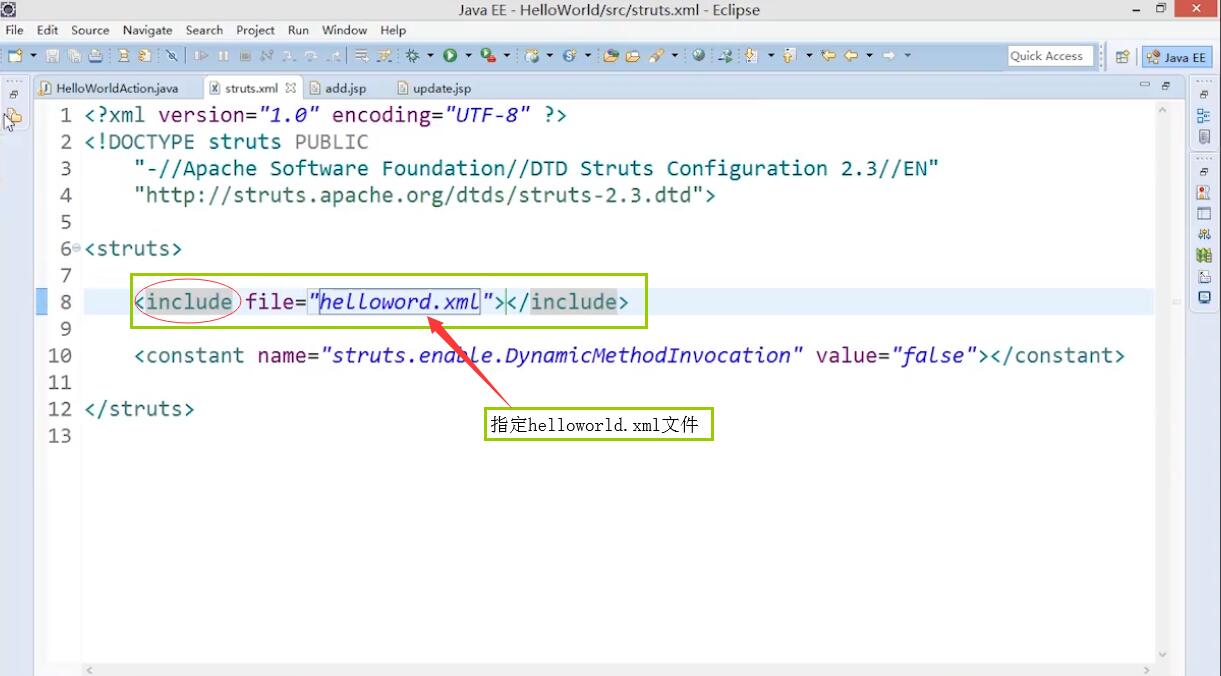Click the Open Perspective icon

click(x=1122, y=57)
